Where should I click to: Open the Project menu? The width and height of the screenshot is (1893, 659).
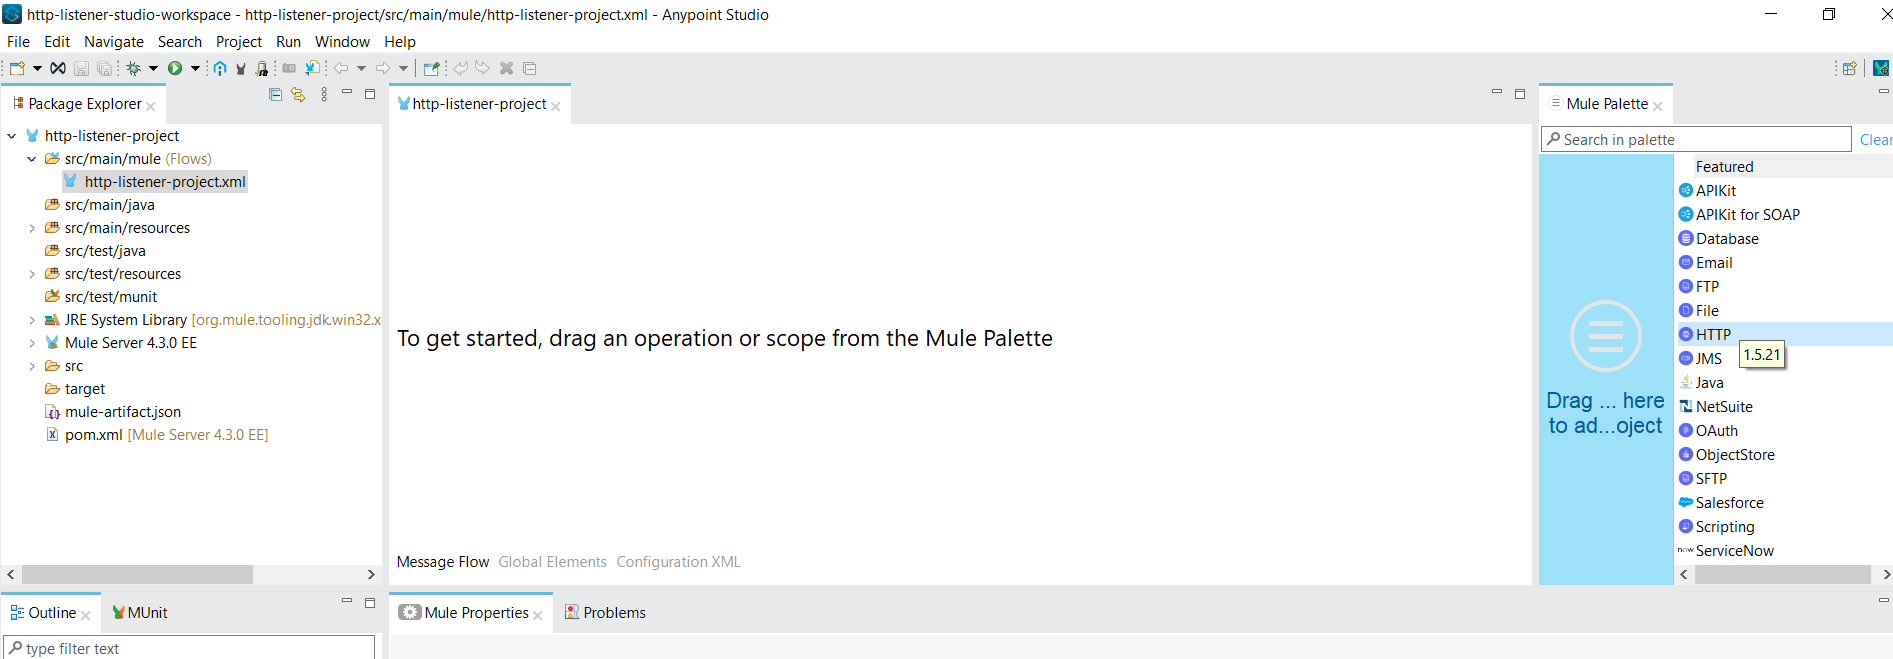[238, 42]
